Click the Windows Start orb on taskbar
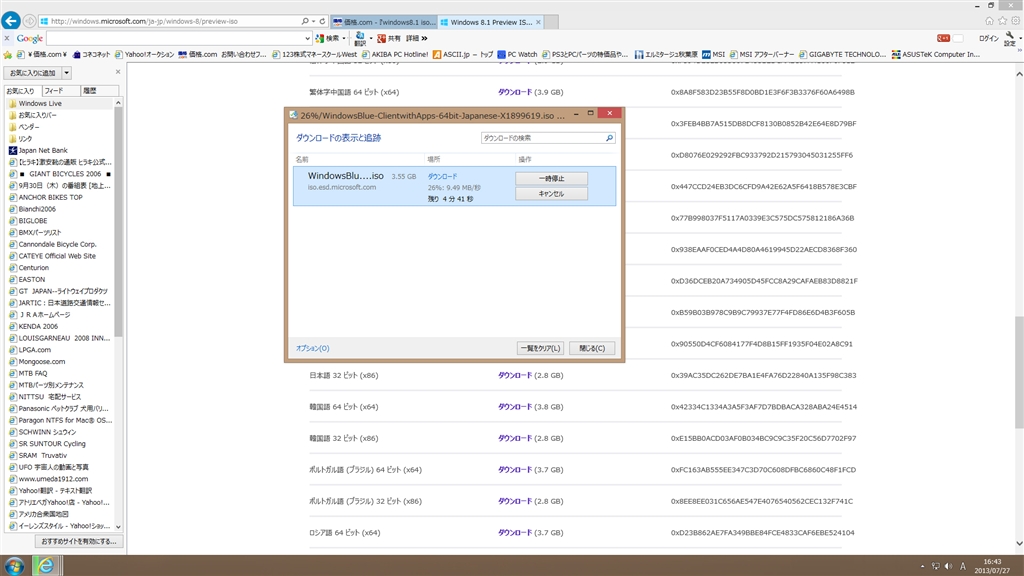The width and height of the screenshot is (1024, 576). [x=14, y=565]
